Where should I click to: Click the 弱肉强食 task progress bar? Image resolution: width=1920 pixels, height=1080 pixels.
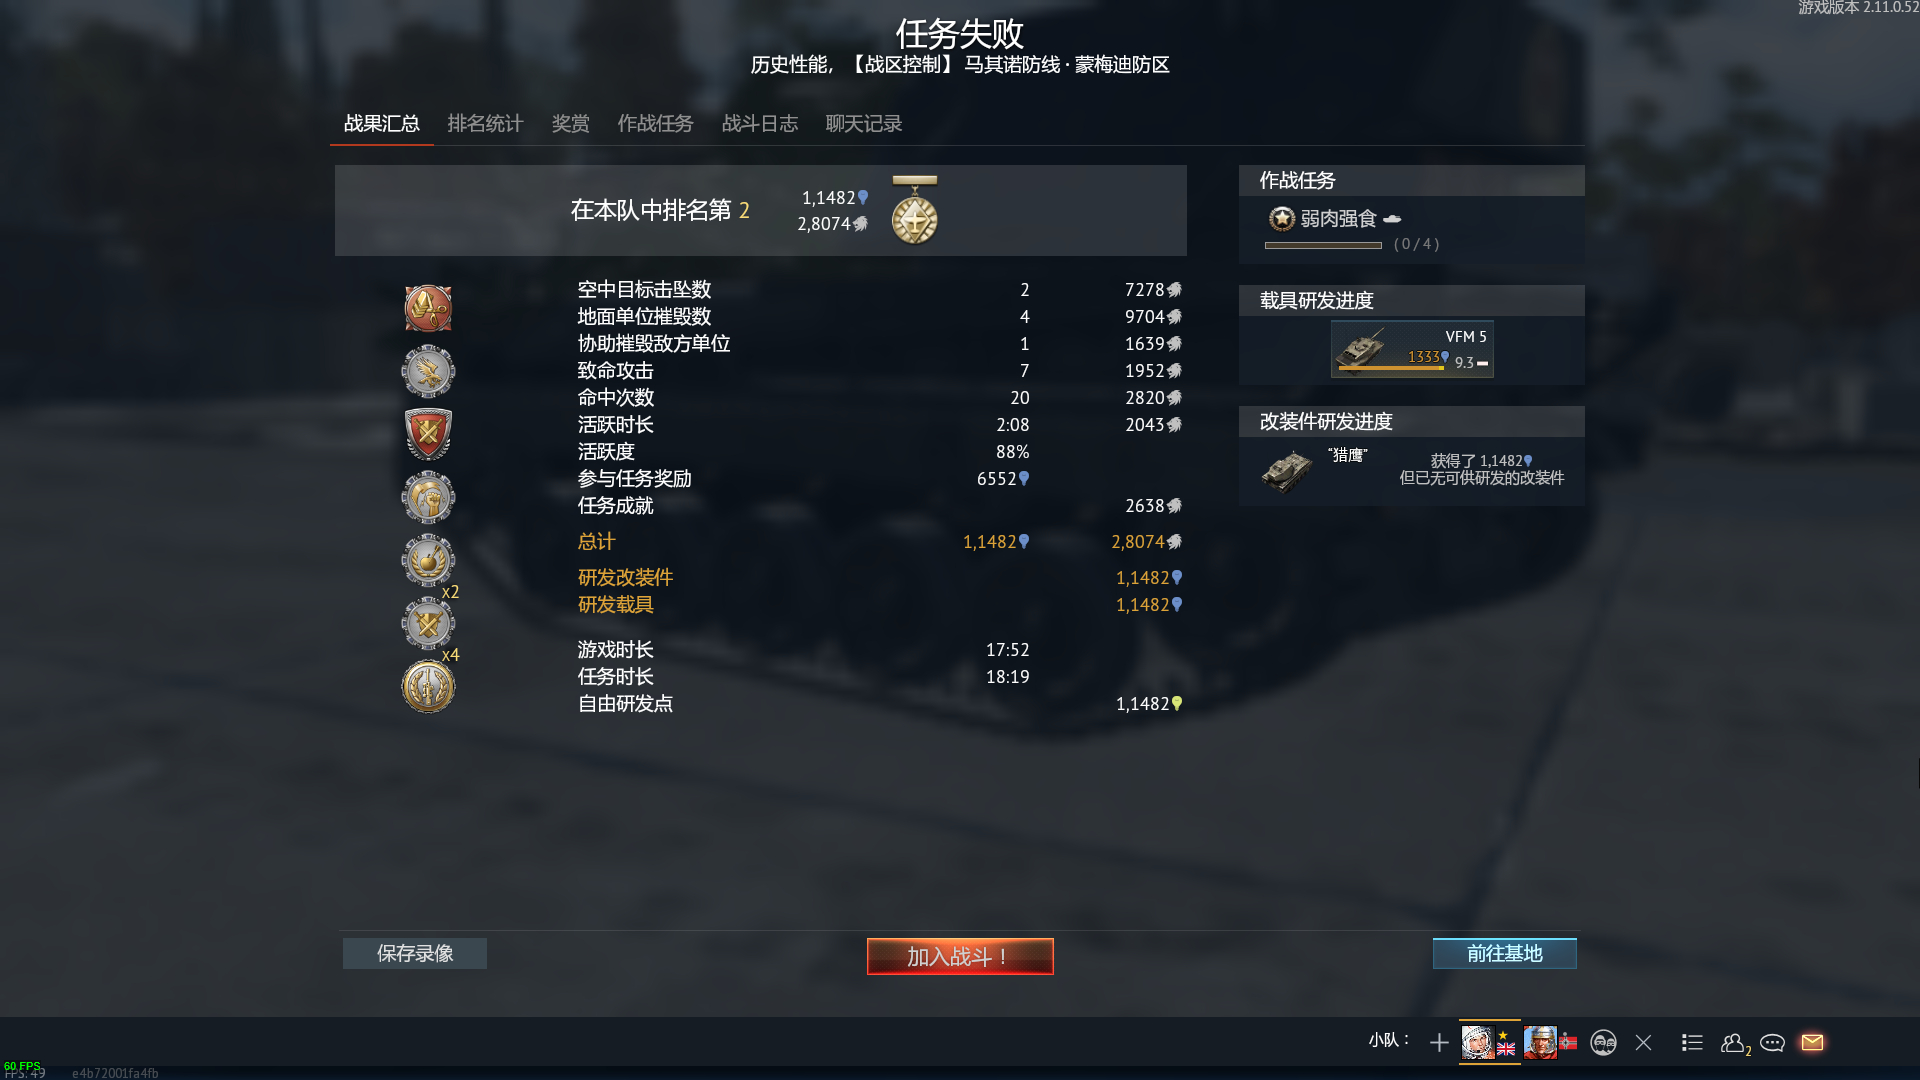(1323, 245)
